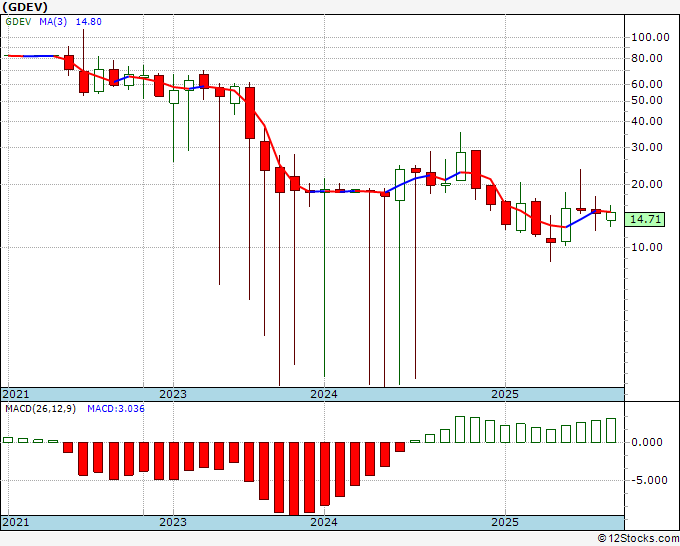Select 2021 on the price chart time axis
This screenshot has width=680, height=546.
click(x=16, y=394)
